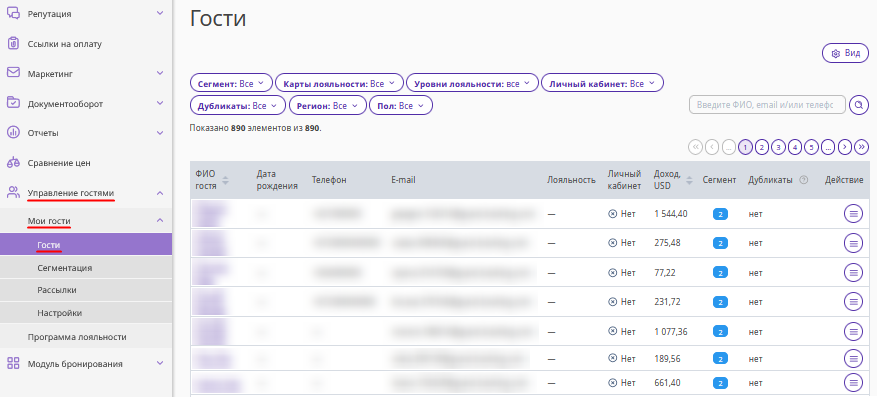The width and height of the screenshot is (877, 397).
Task: Go to page 2
Action: coord(761,147)
